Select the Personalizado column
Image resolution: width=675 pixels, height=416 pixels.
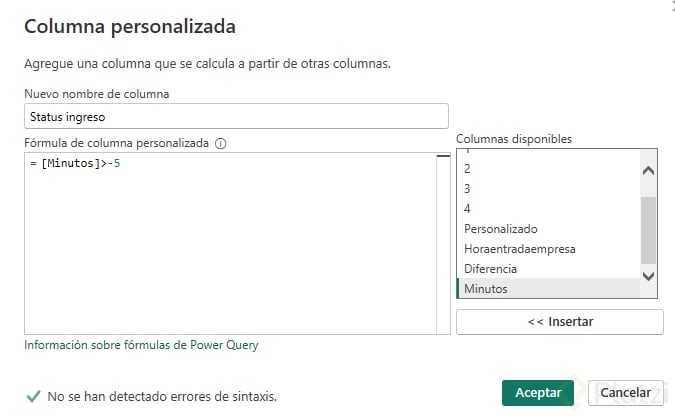(500, 229)
